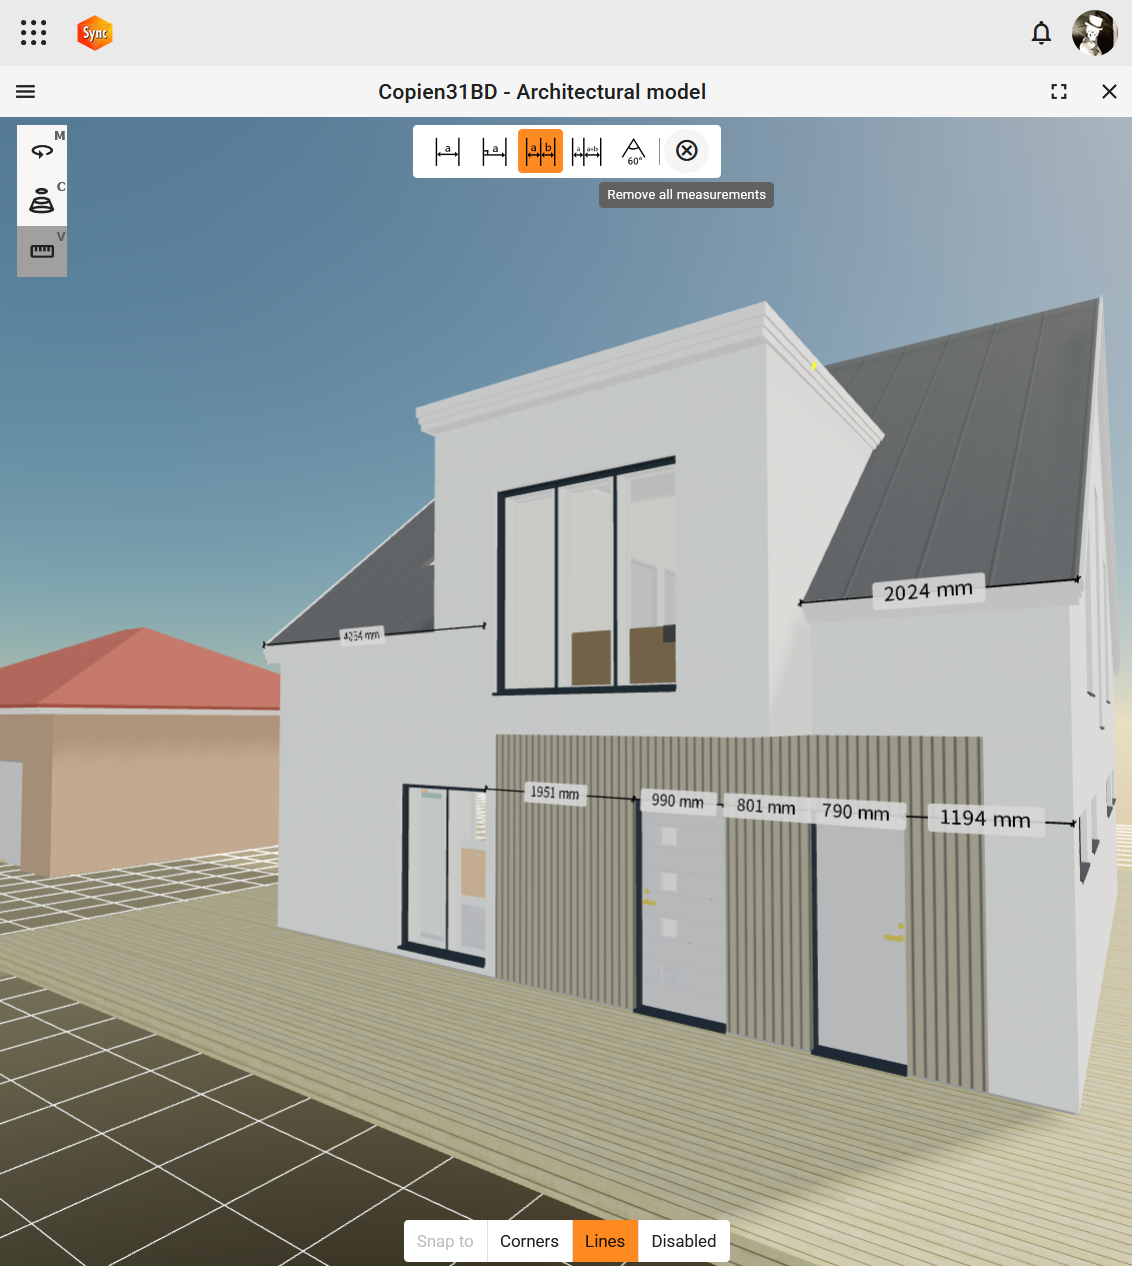
Task: Open the hamburger side menu
Action: tap(26, 92)
